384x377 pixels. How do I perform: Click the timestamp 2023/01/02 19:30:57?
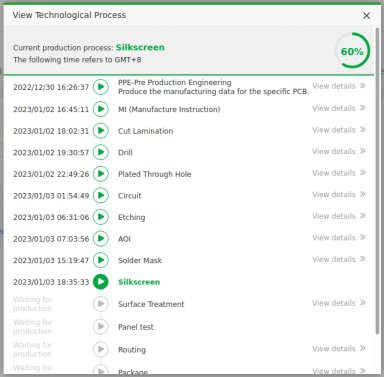click(x=51, y=153)
